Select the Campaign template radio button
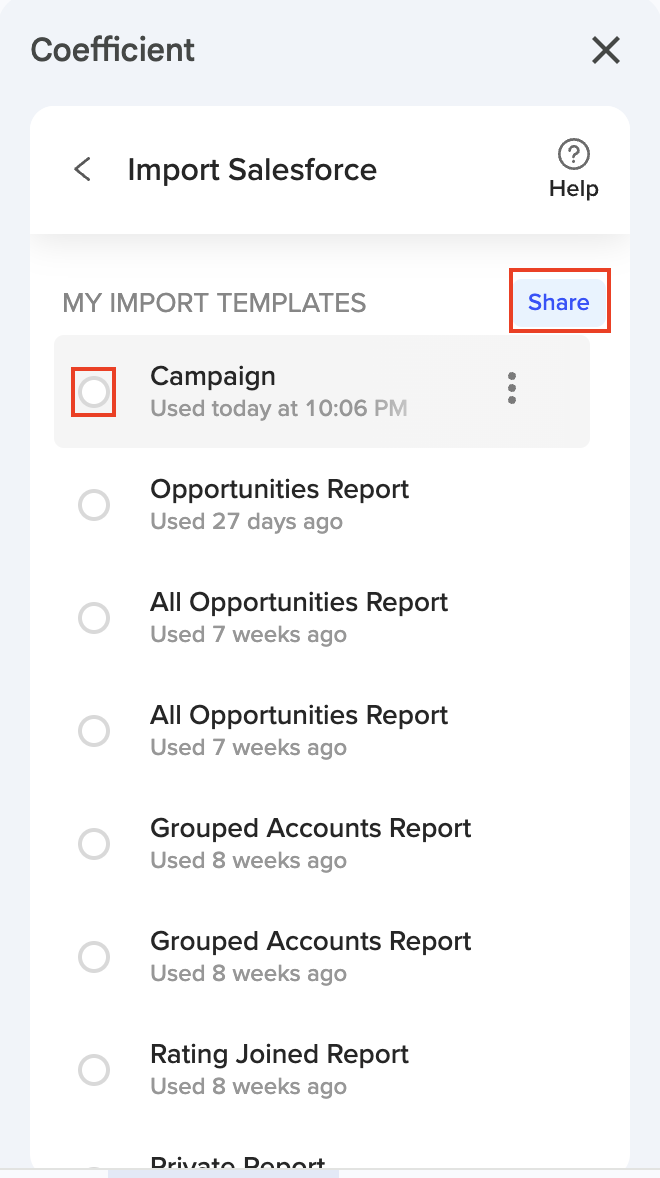Image resolution: width=660 pixels, height=1178 pixels. [x=94, y=391]
